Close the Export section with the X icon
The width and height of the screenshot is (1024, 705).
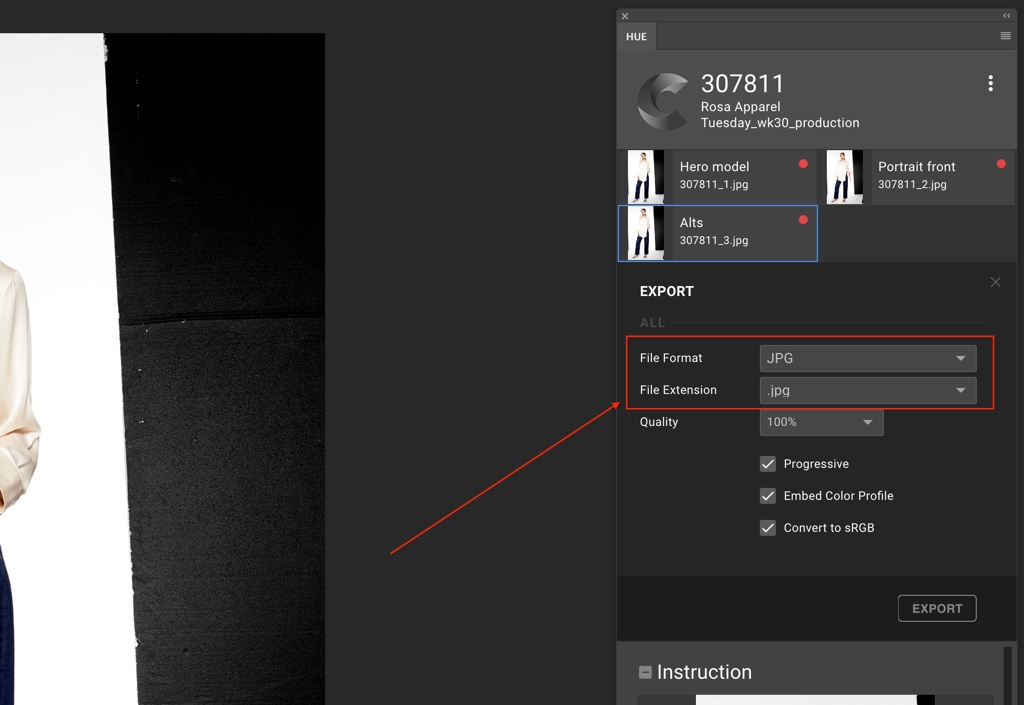995,283
